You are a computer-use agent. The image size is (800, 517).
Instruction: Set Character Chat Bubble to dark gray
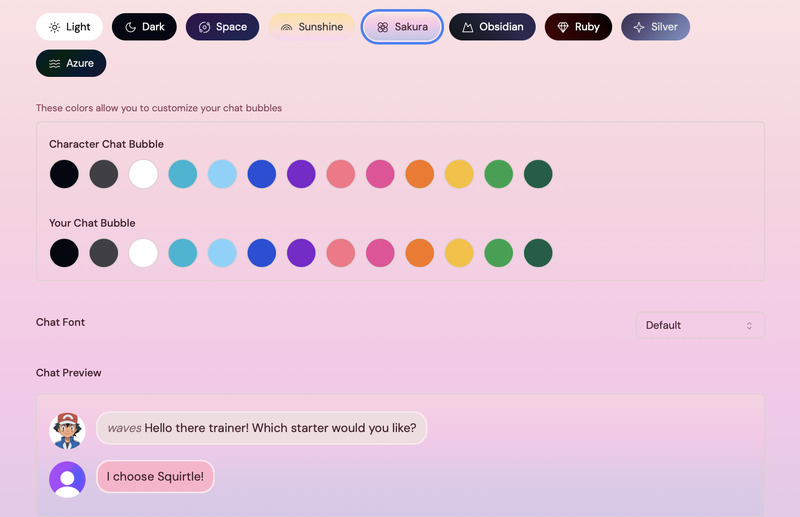point(104,174)
